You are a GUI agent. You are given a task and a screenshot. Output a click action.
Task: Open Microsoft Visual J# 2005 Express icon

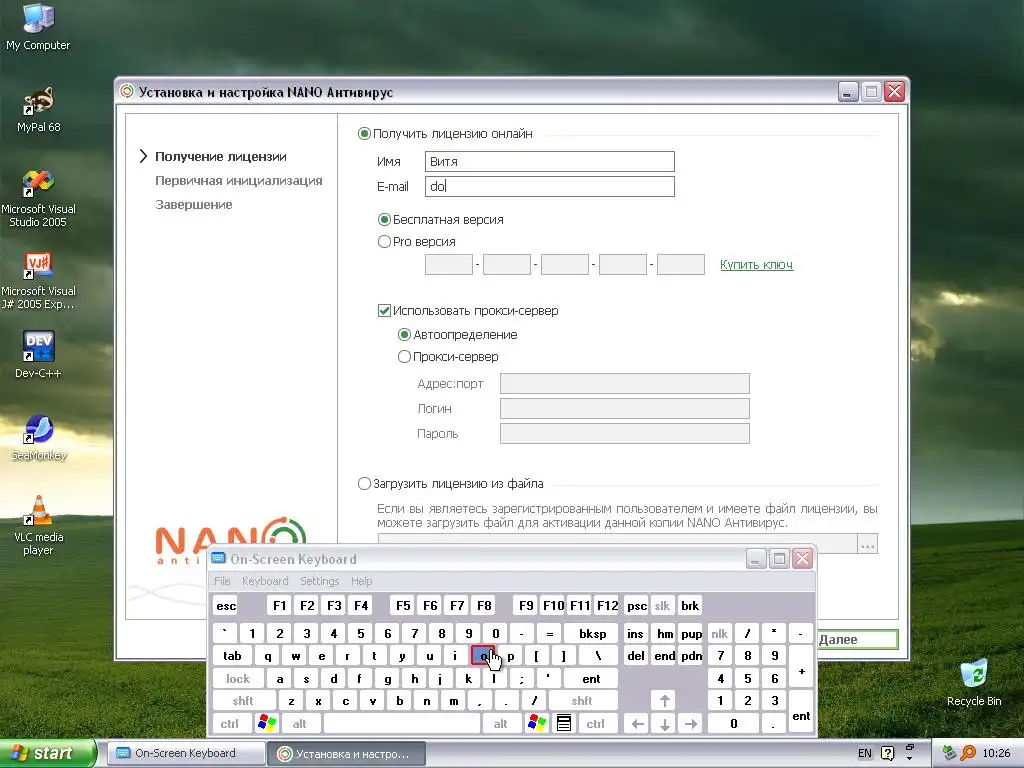[38, 280]
